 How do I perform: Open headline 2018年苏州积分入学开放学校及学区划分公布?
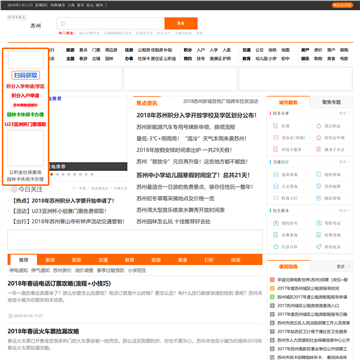pyautogui.click(x=197, y=115)
